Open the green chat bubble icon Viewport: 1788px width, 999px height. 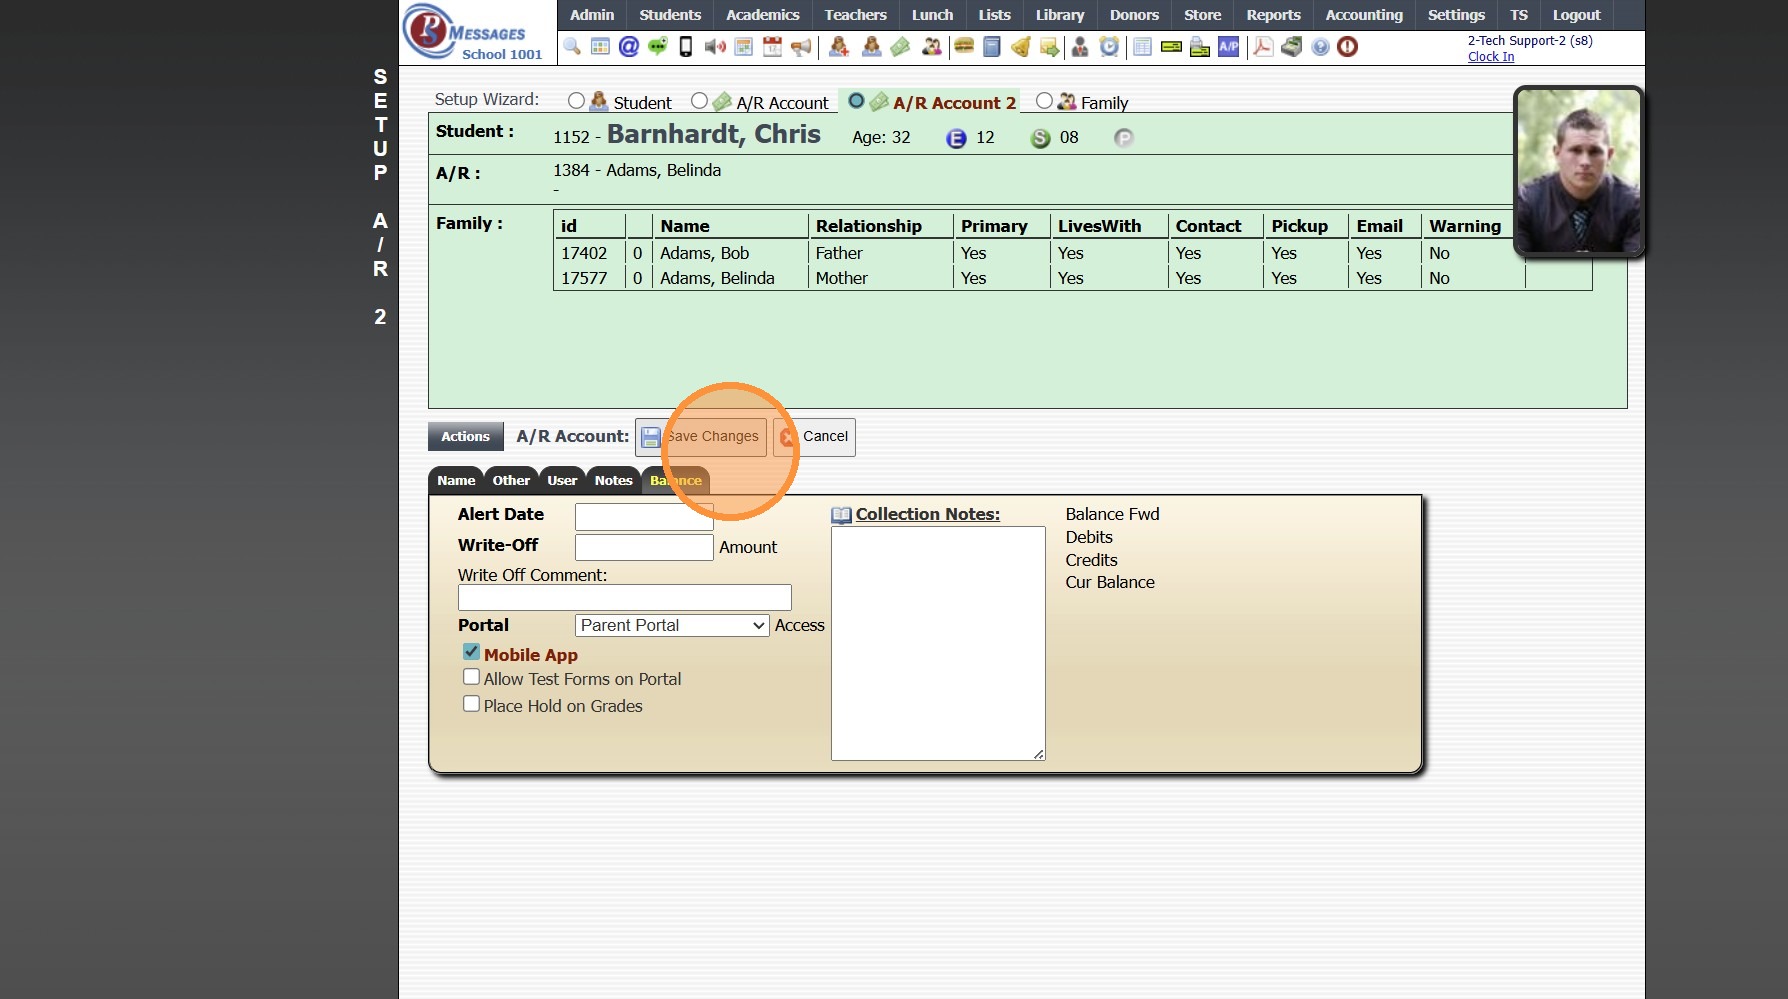(658, 46)
